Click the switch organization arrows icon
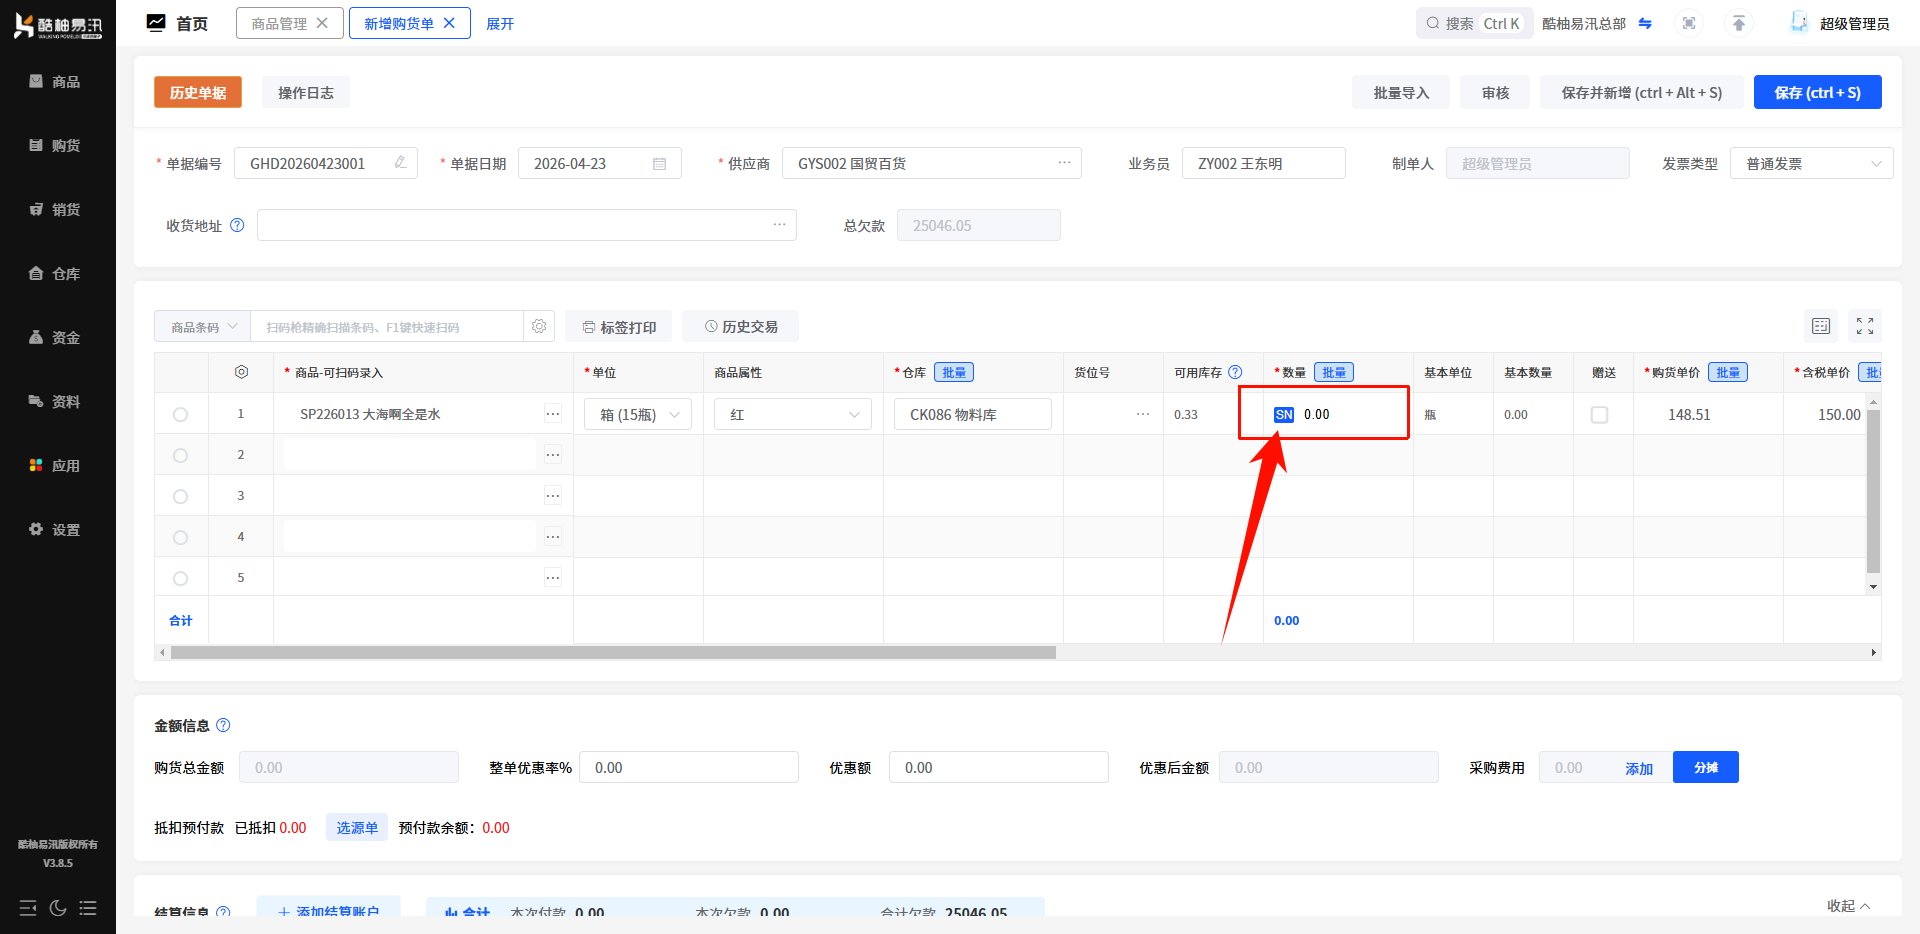The image size is (1920, 934). click(1645, 23)
